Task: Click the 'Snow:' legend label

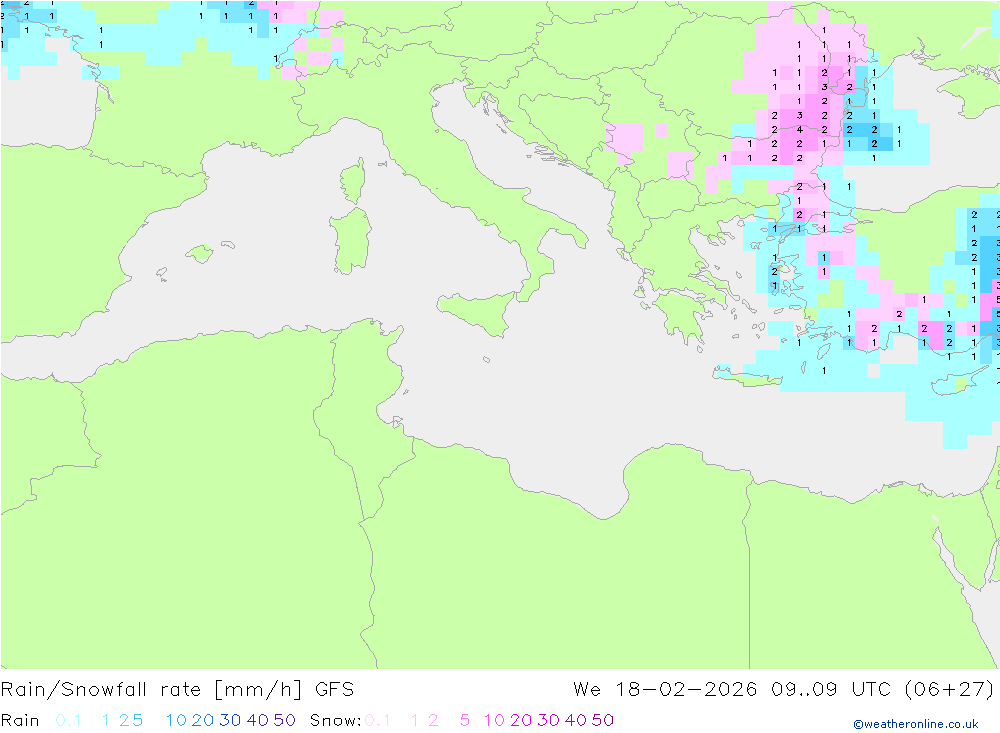Action: 335,720
